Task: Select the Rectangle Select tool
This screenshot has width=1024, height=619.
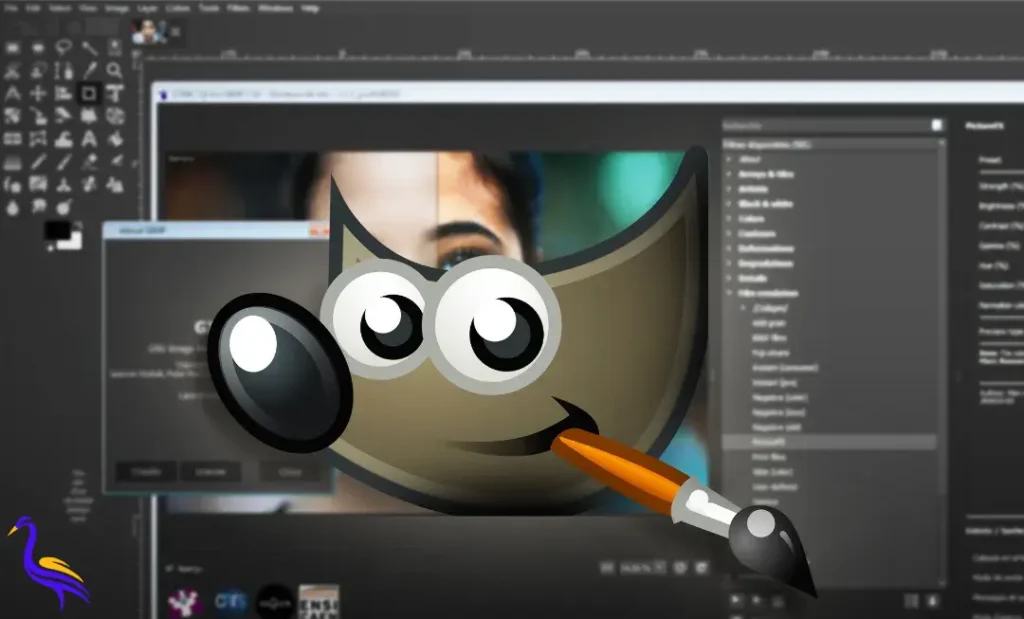Action: [x=13, y=47]
